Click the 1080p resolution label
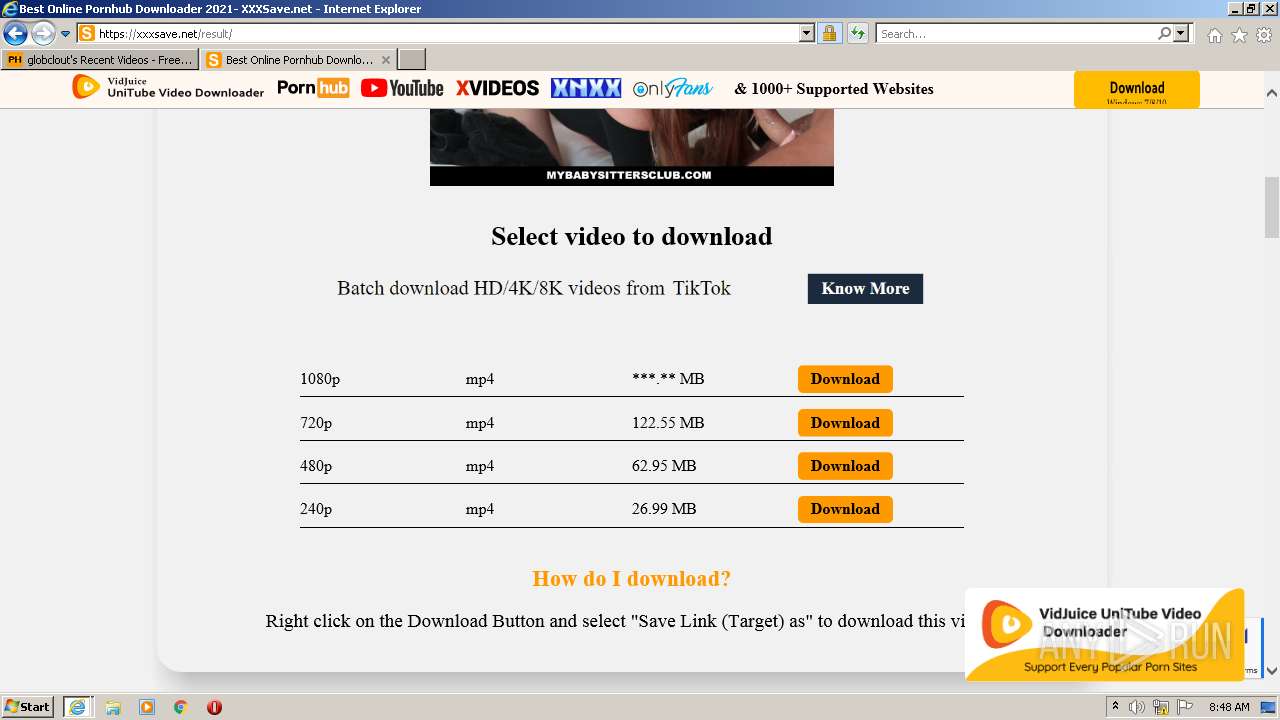The height and width of the screenshot is (720, 1280). coord(320,379)
